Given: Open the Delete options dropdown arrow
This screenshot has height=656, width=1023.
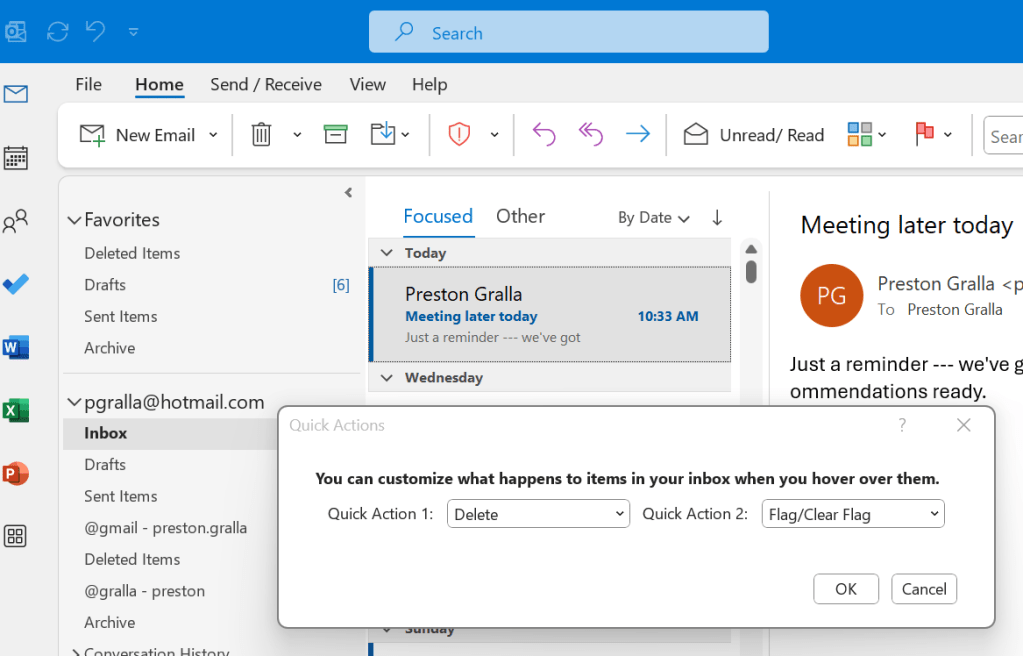Looking at the screenshot, I should [297, 135].
